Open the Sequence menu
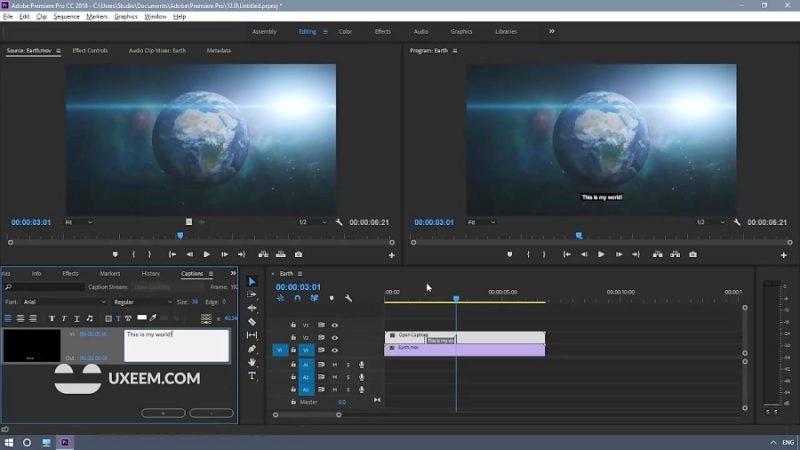Screen dimensions: 800x450 tap(66, 17)
